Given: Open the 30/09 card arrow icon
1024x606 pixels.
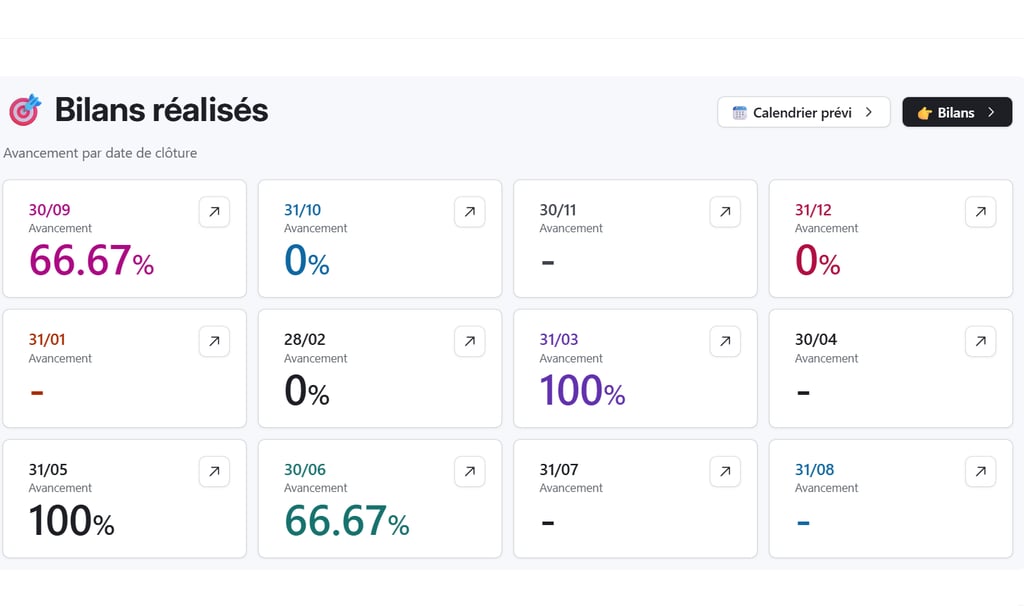Looking at the screenshot, I should [x=214, y=212].
